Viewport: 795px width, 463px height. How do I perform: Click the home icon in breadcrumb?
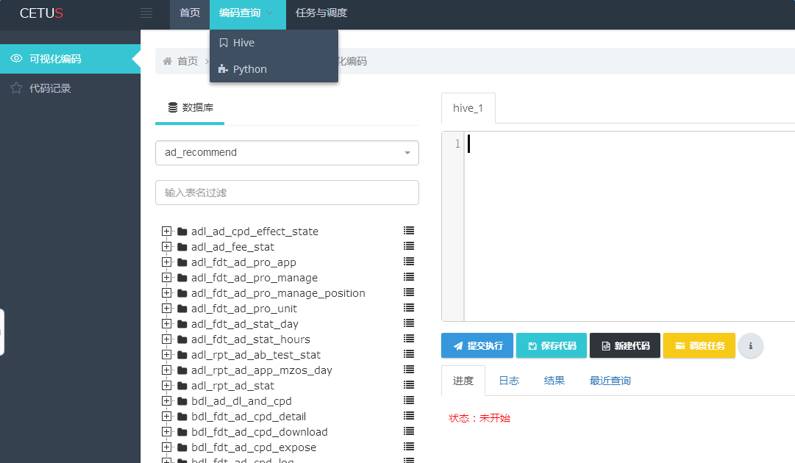pyautogui.click(x=167, y=61)
